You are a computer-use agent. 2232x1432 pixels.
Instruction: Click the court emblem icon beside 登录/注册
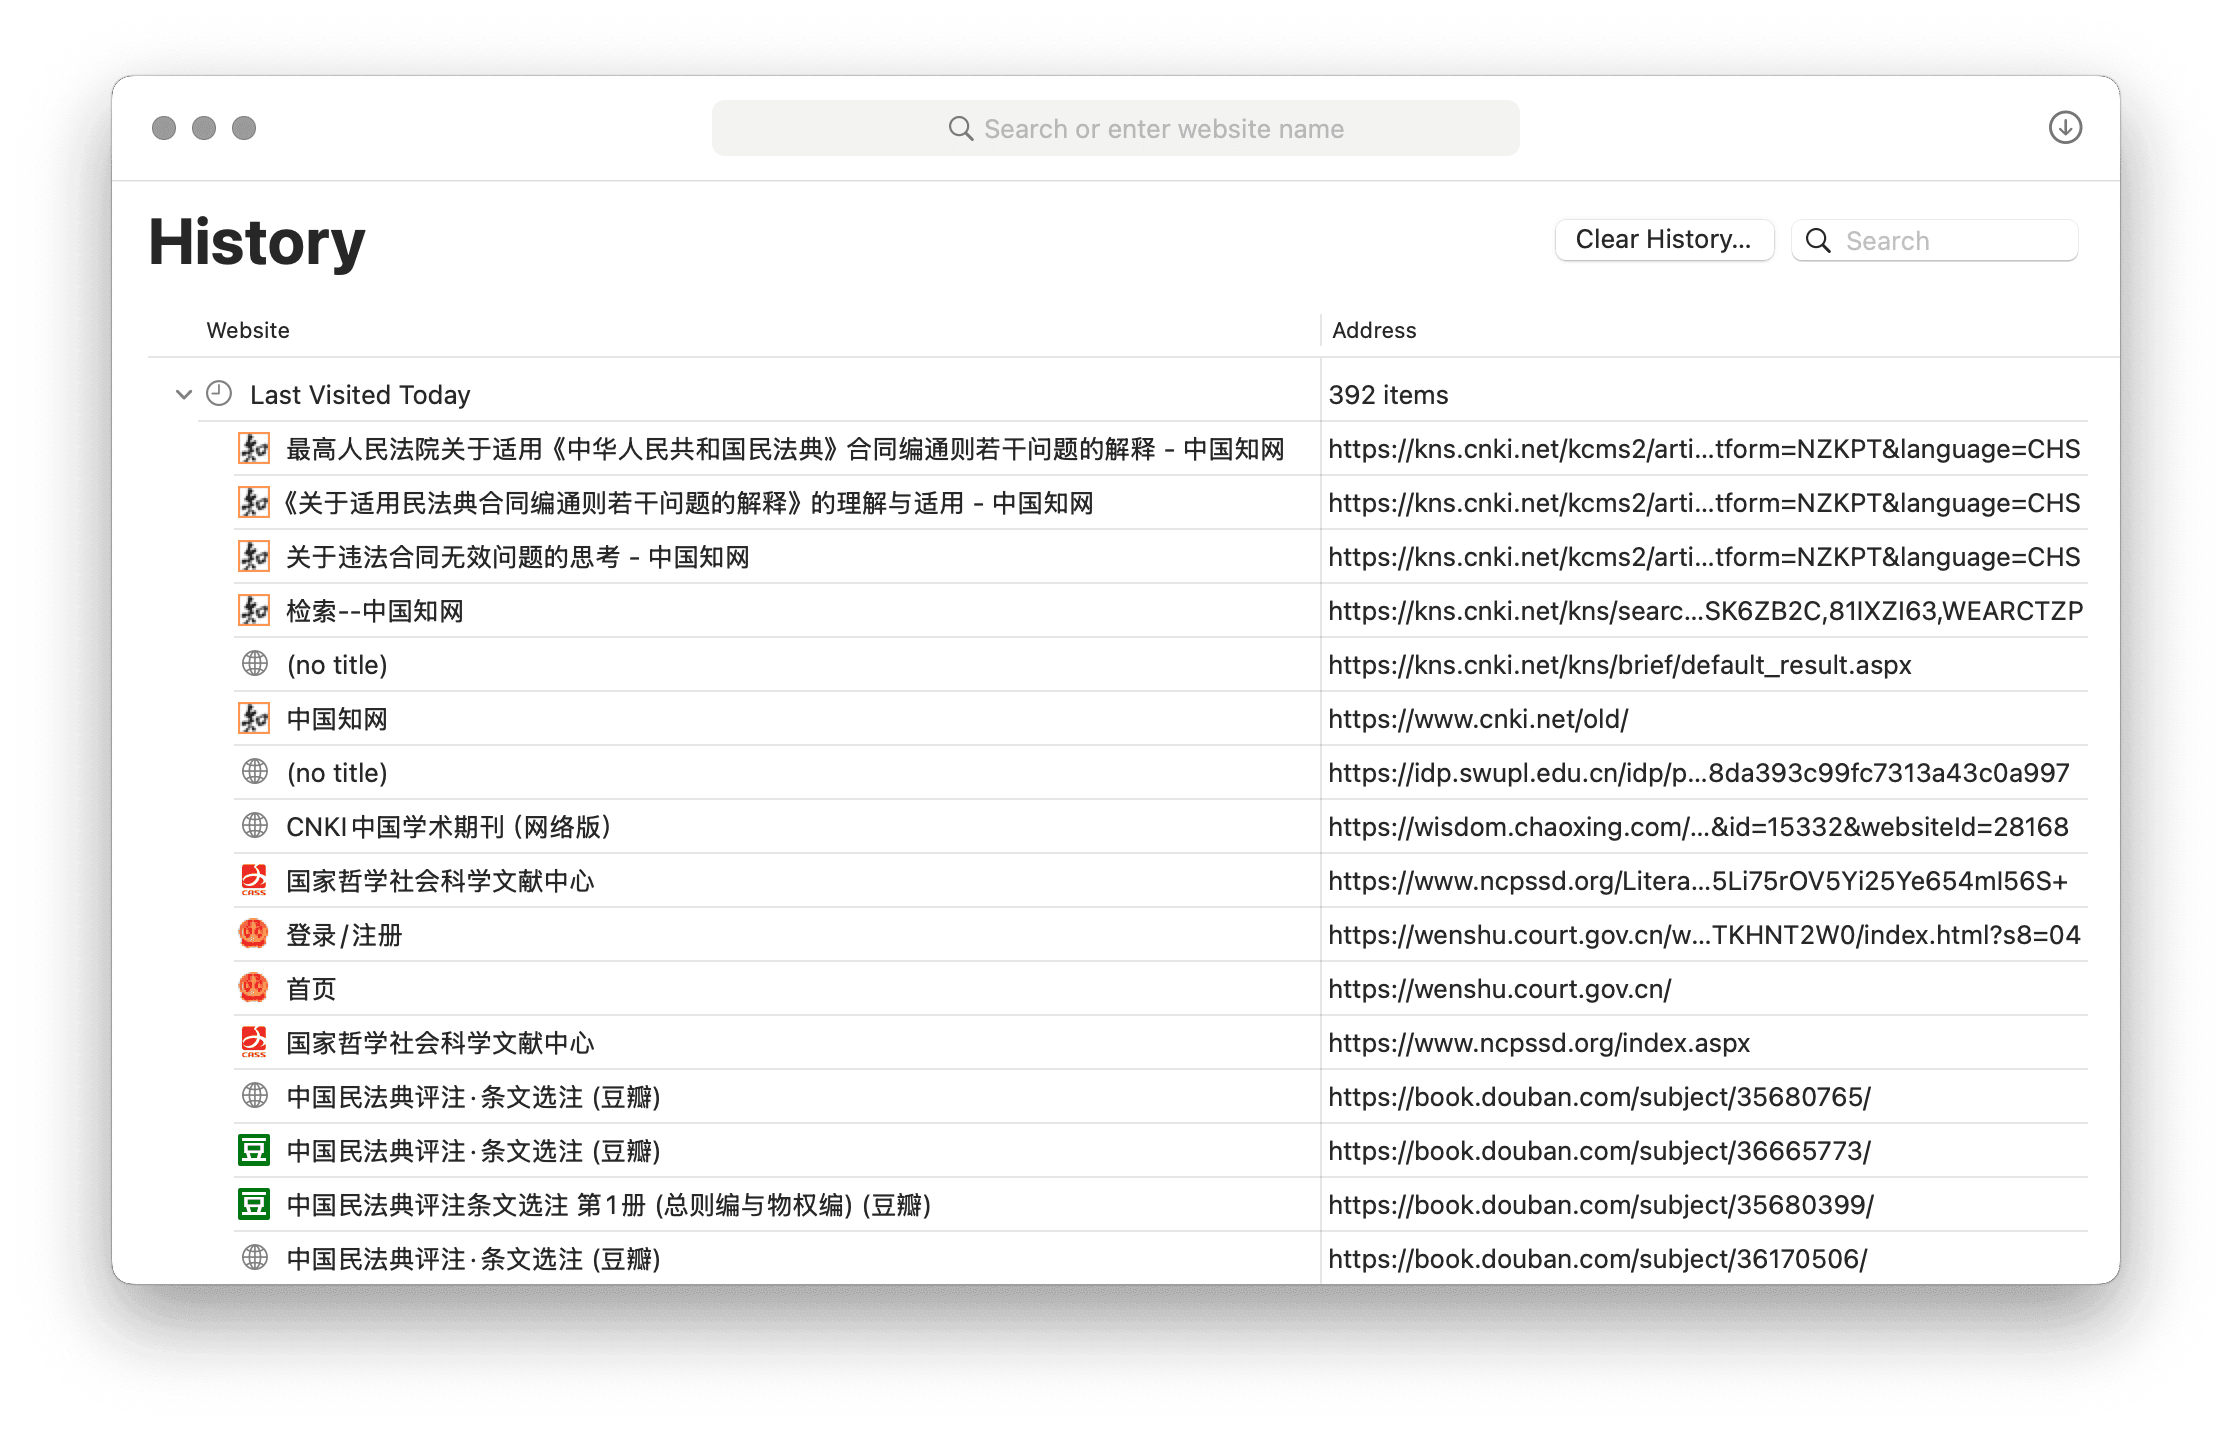pyautogui.click(x=254, y=934)
